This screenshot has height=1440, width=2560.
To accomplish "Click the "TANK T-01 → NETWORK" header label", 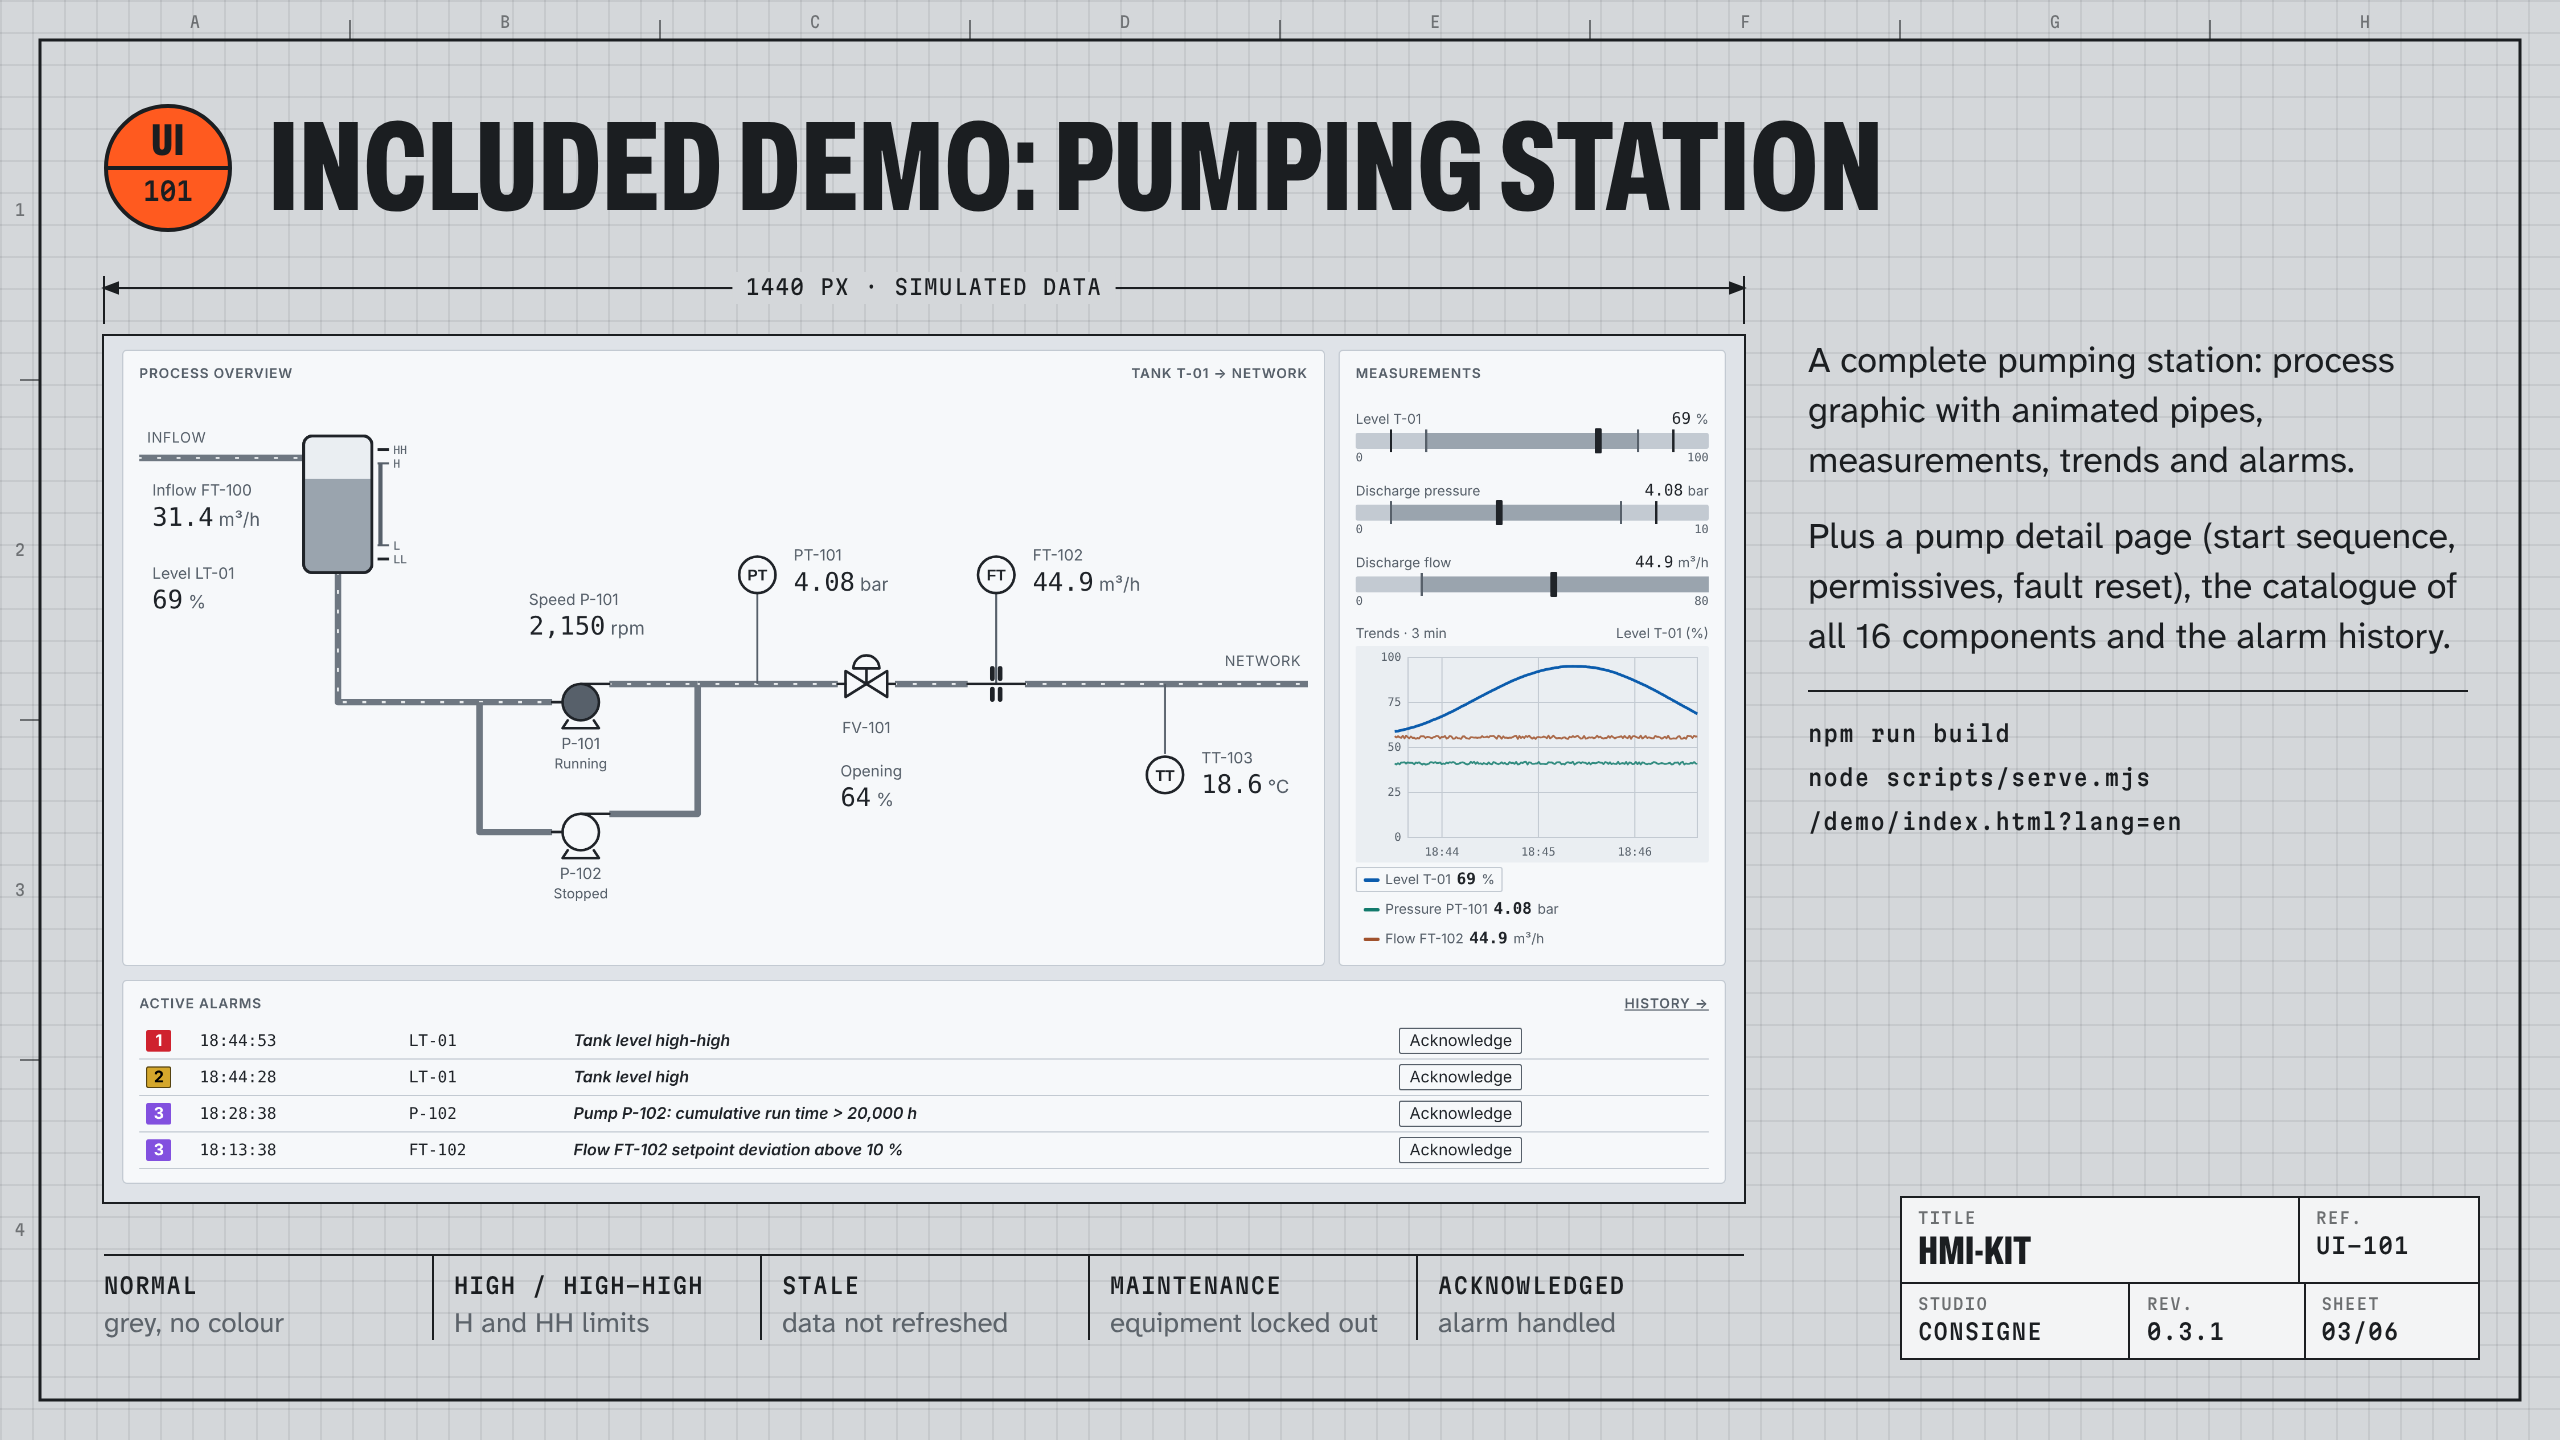I will click(1219, 373).
